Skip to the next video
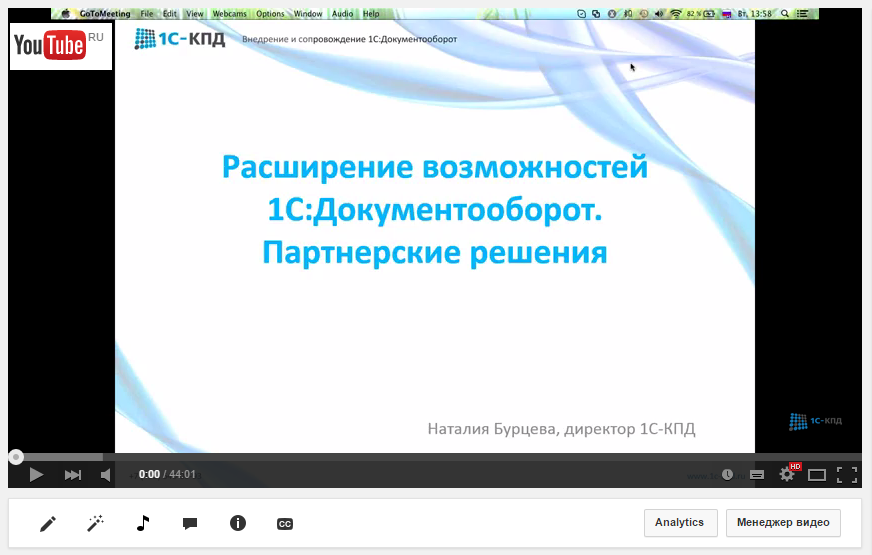 tap(73, 475)
